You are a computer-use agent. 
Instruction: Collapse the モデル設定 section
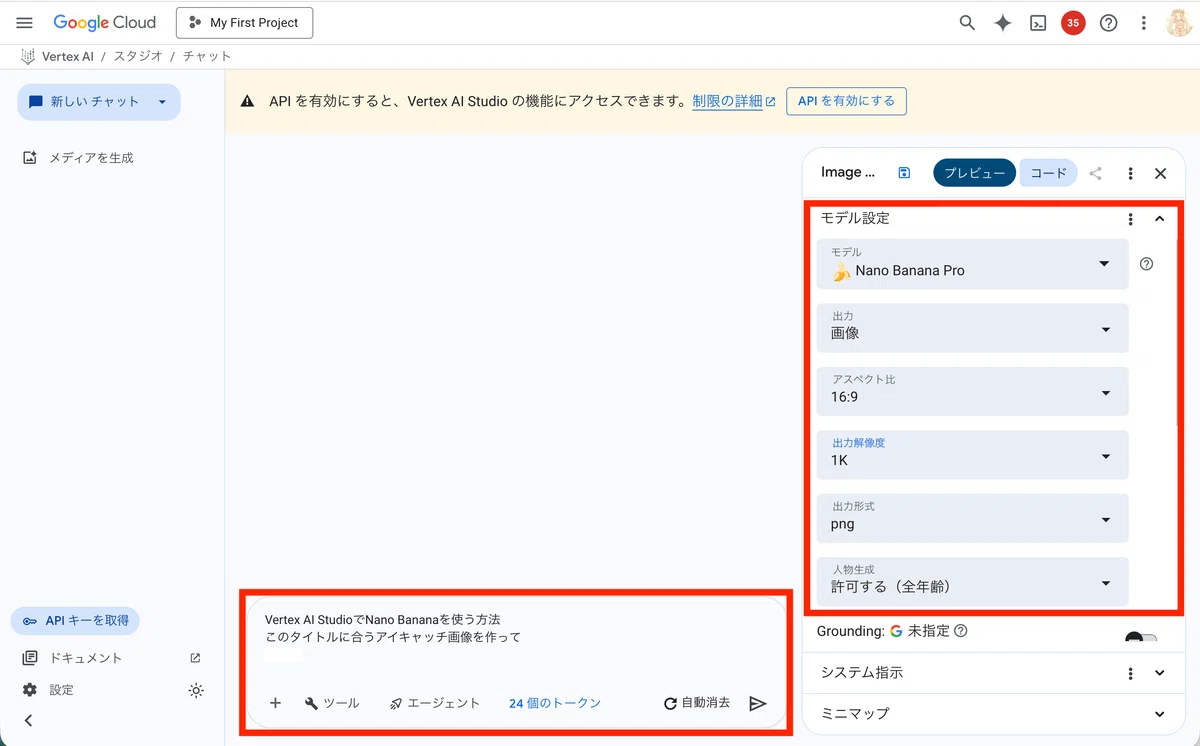[1160, 219]
